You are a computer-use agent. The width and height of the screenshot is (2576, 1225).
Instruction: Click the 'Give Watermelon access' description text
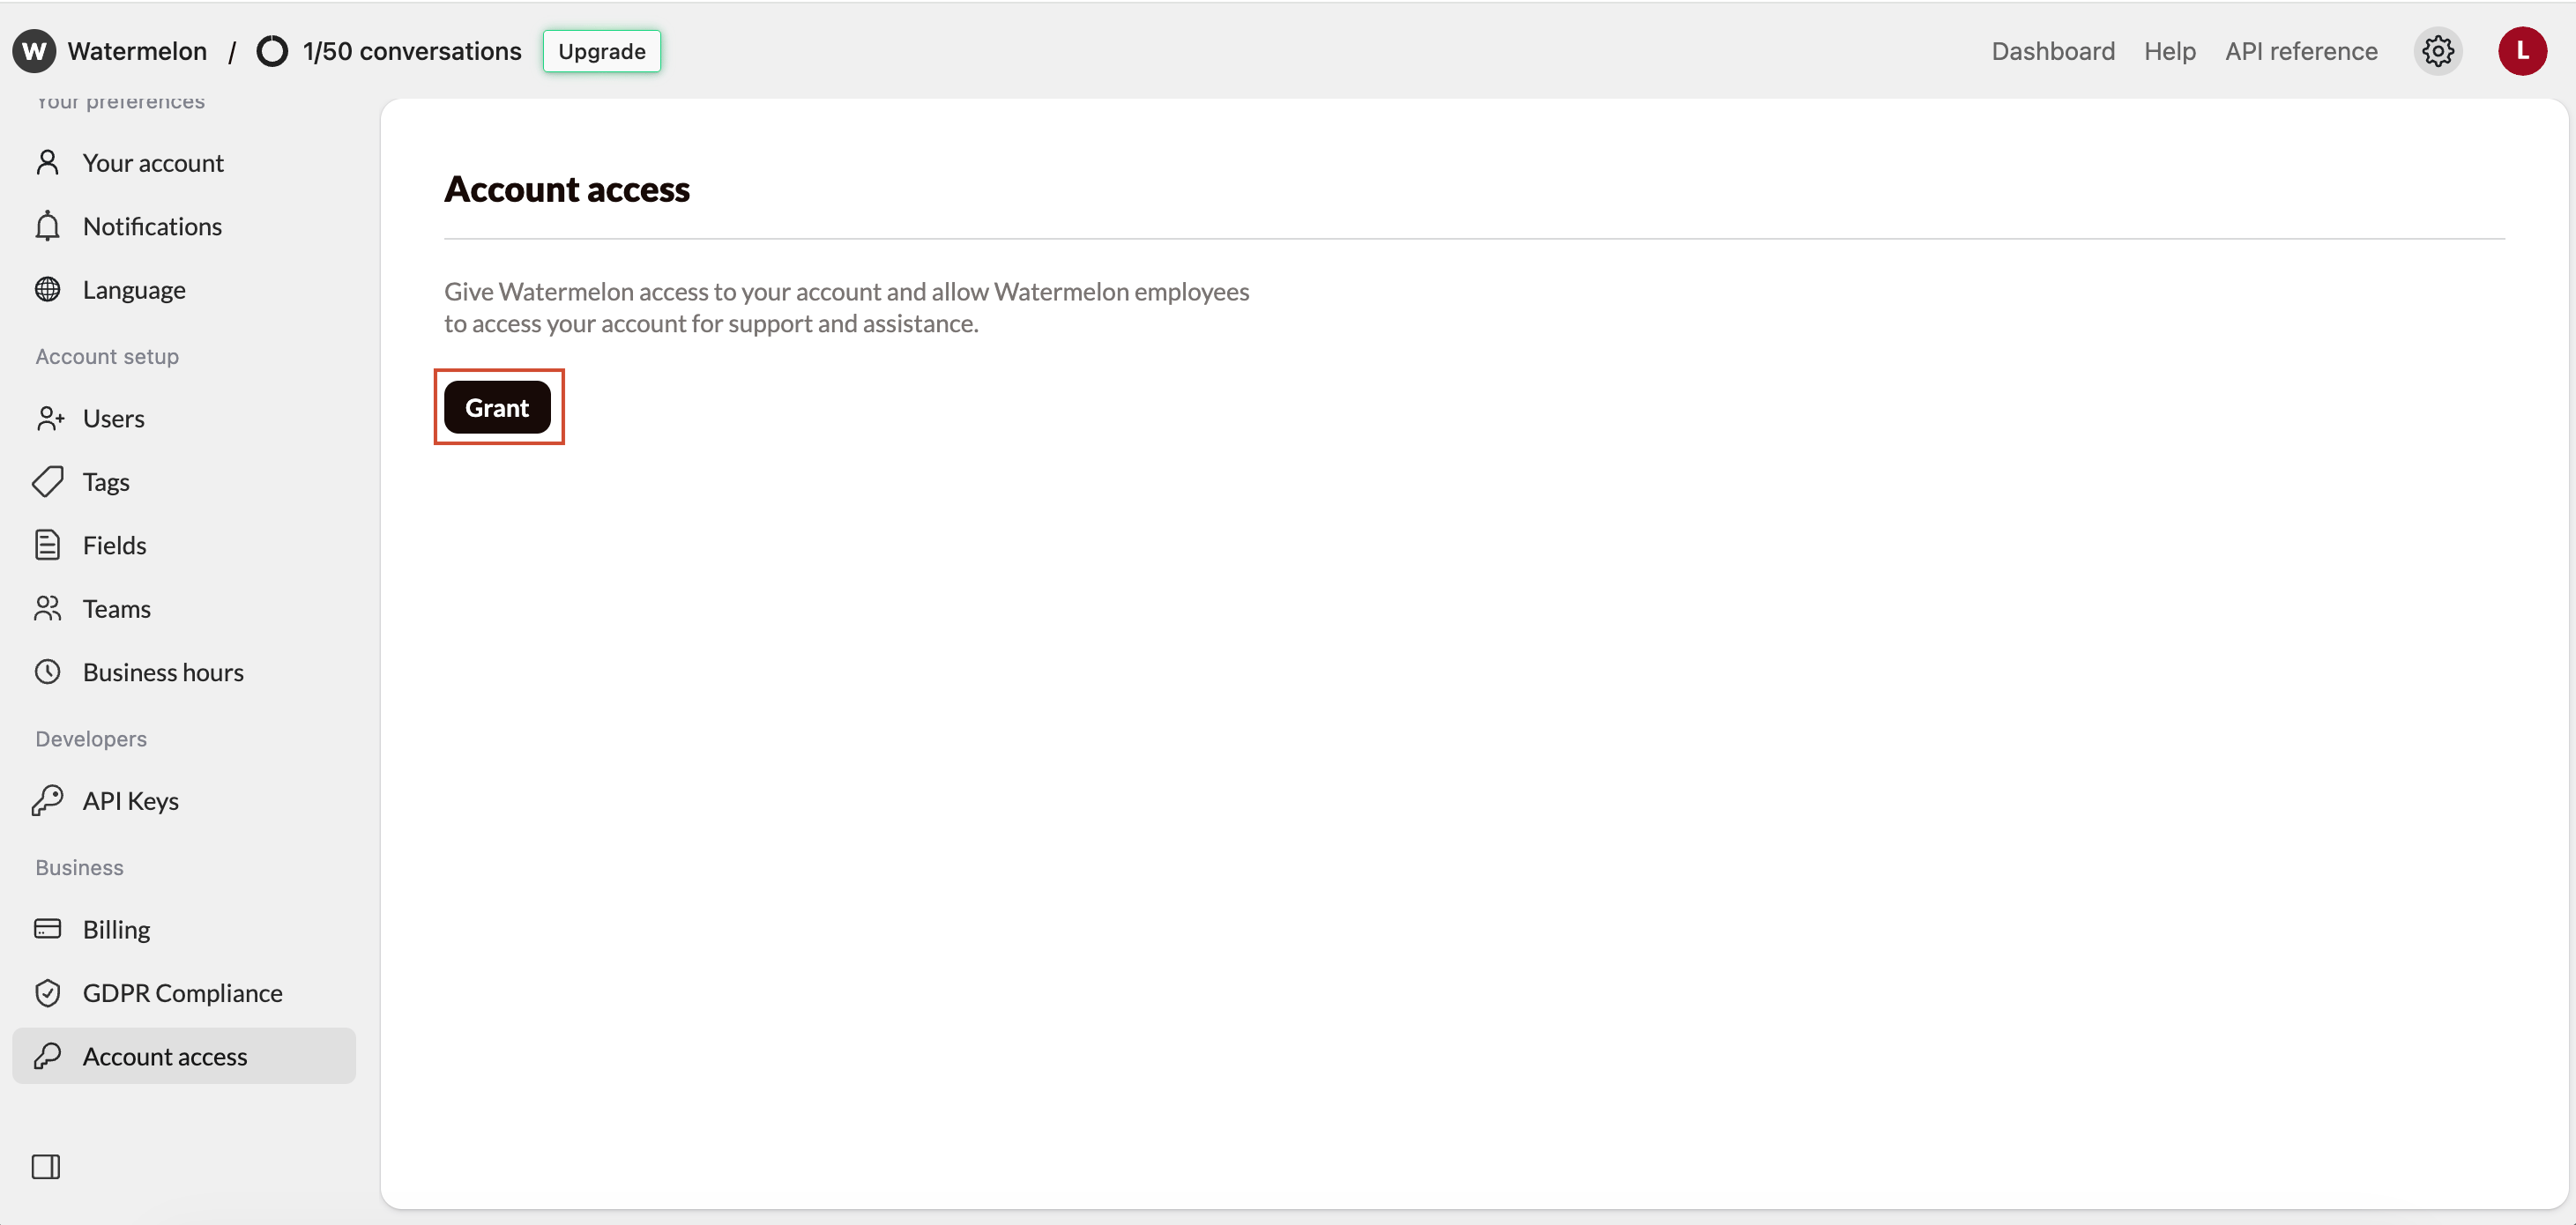click(847, 307)
